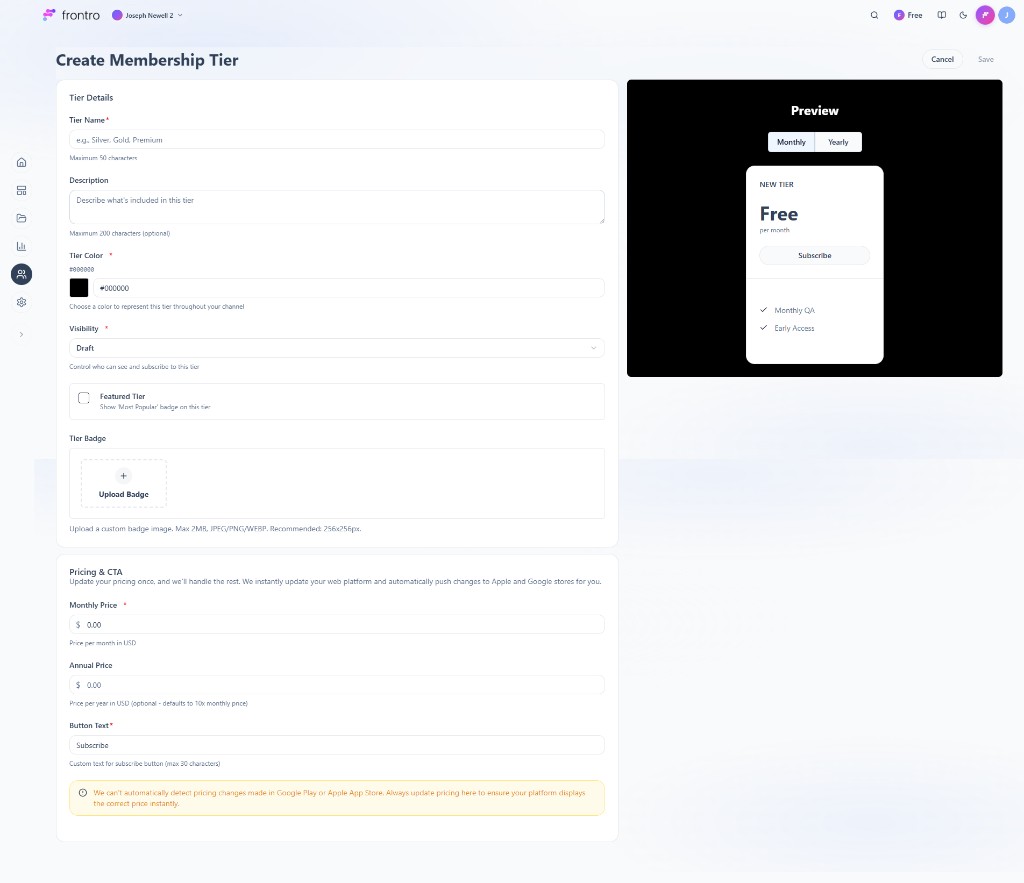Screen dimensions: 1024x883
Task: Open the bar chart analytics icon
Action: (x=21, y=246)
